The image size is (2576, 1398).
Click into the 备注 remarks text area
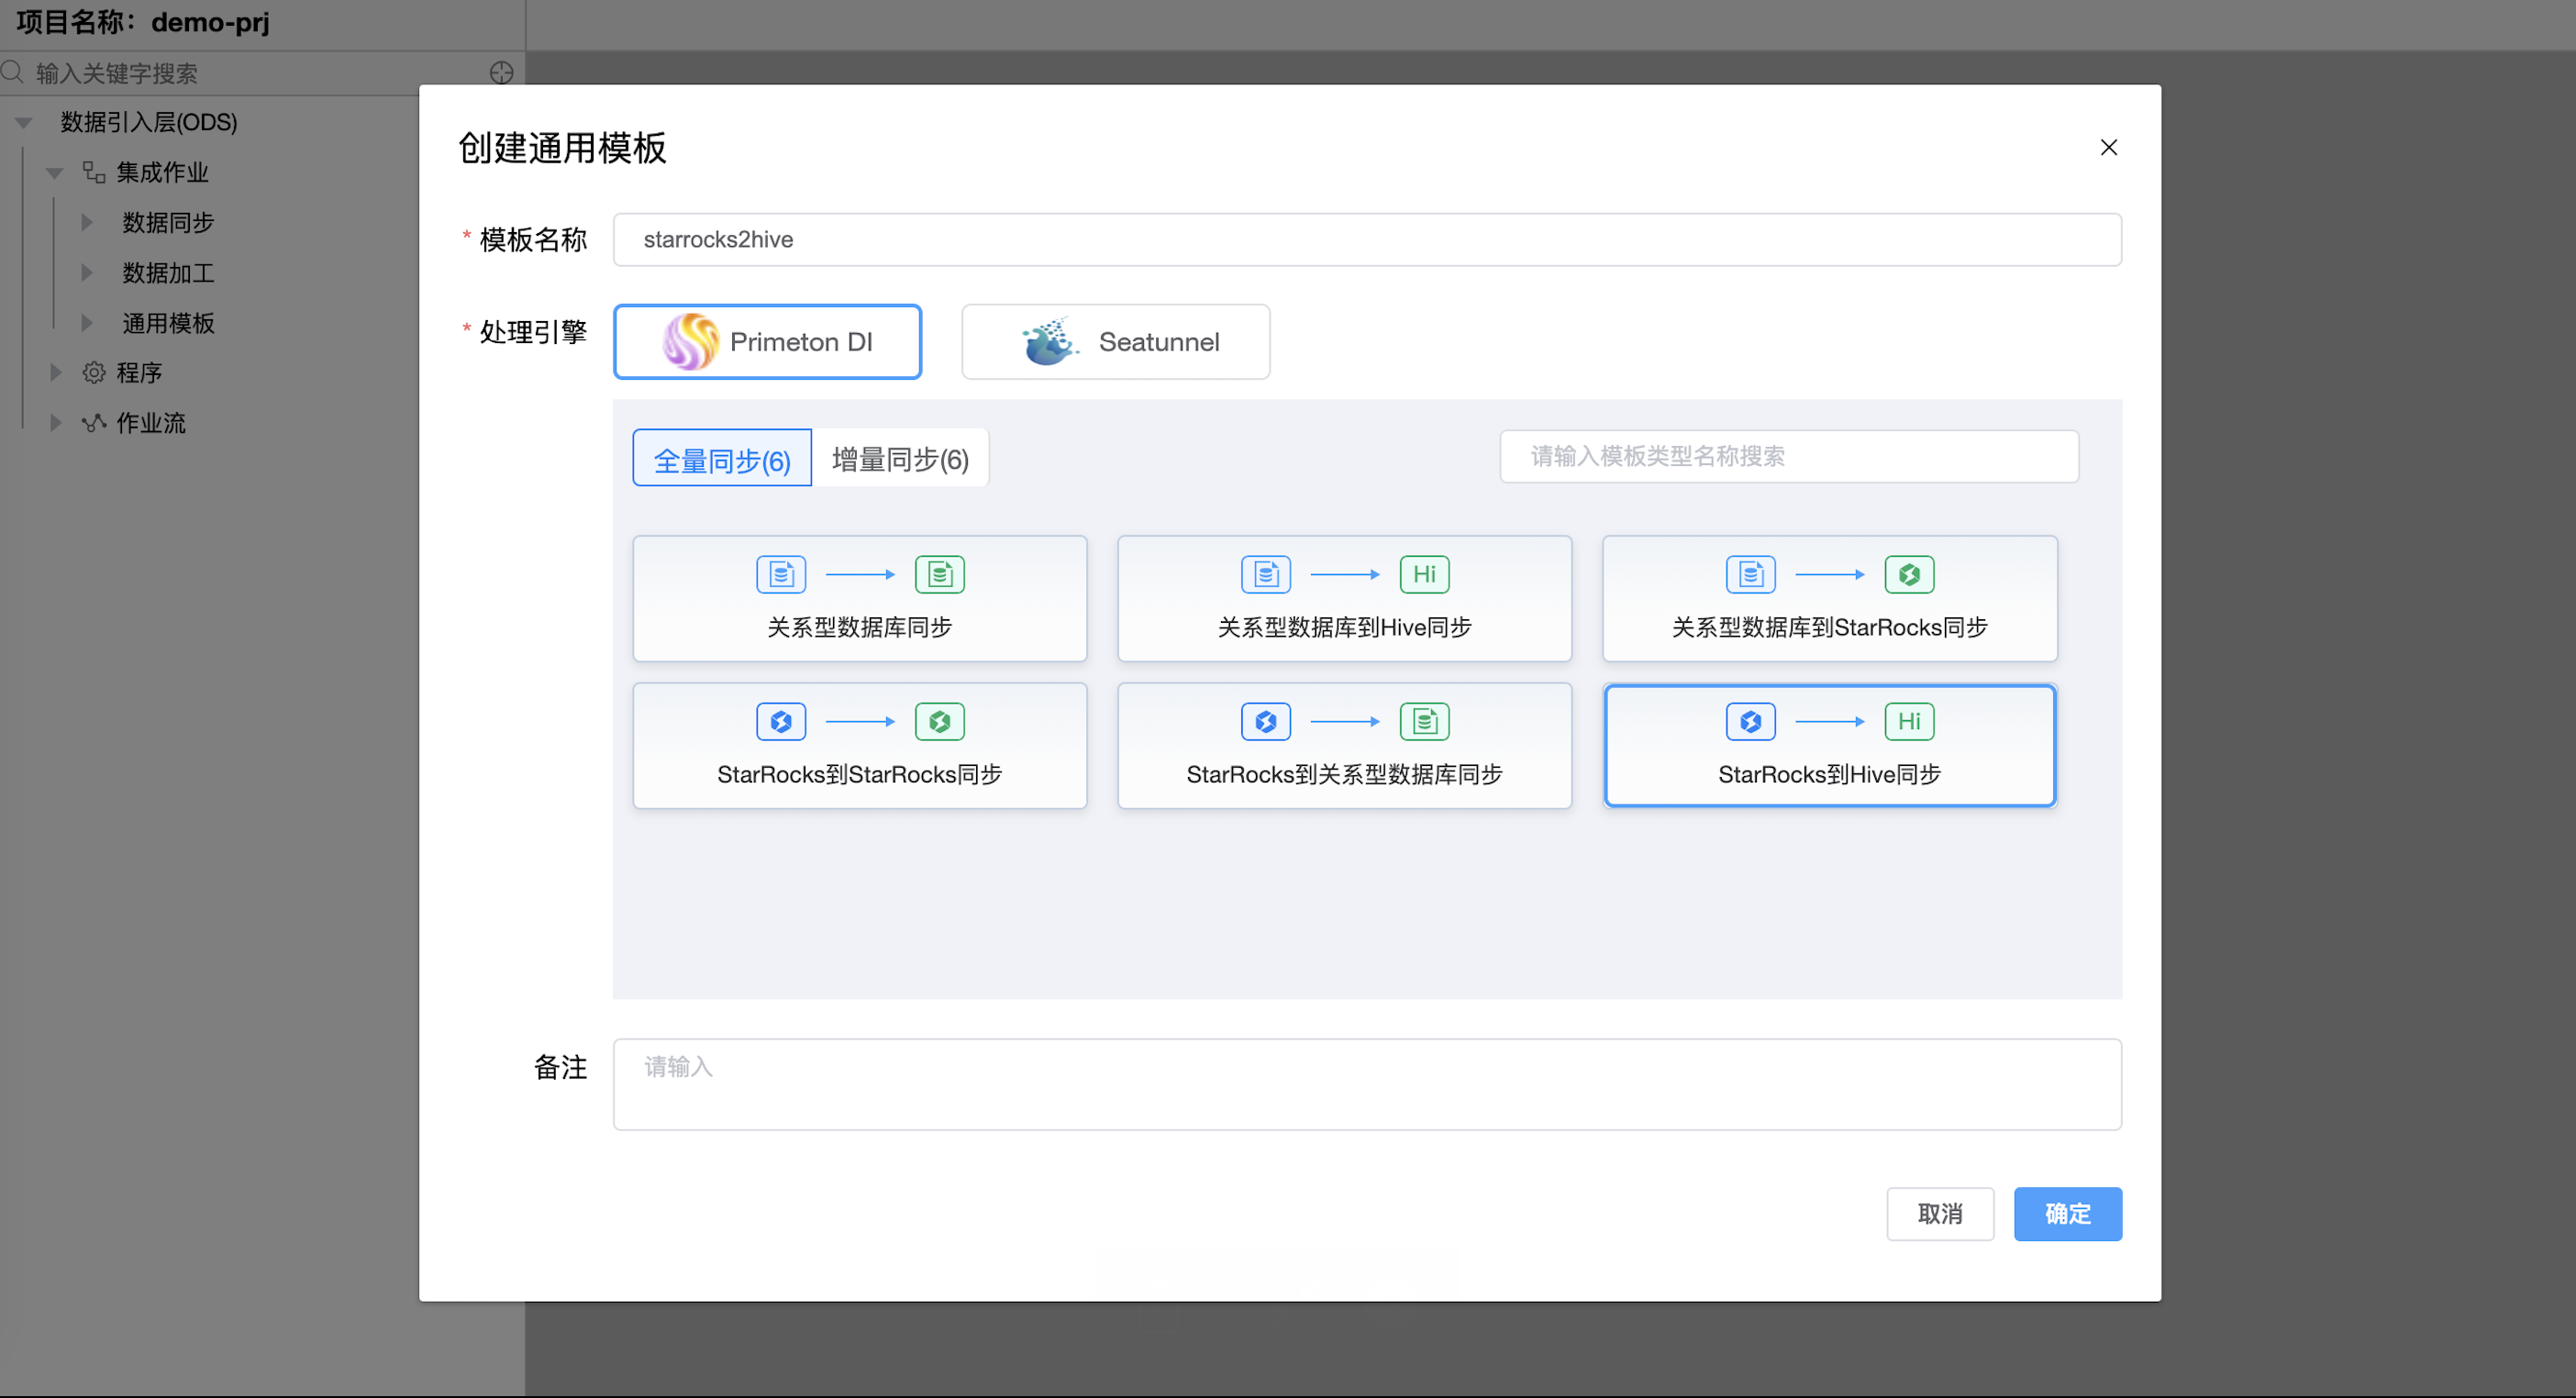[x=1366, y=1084]
